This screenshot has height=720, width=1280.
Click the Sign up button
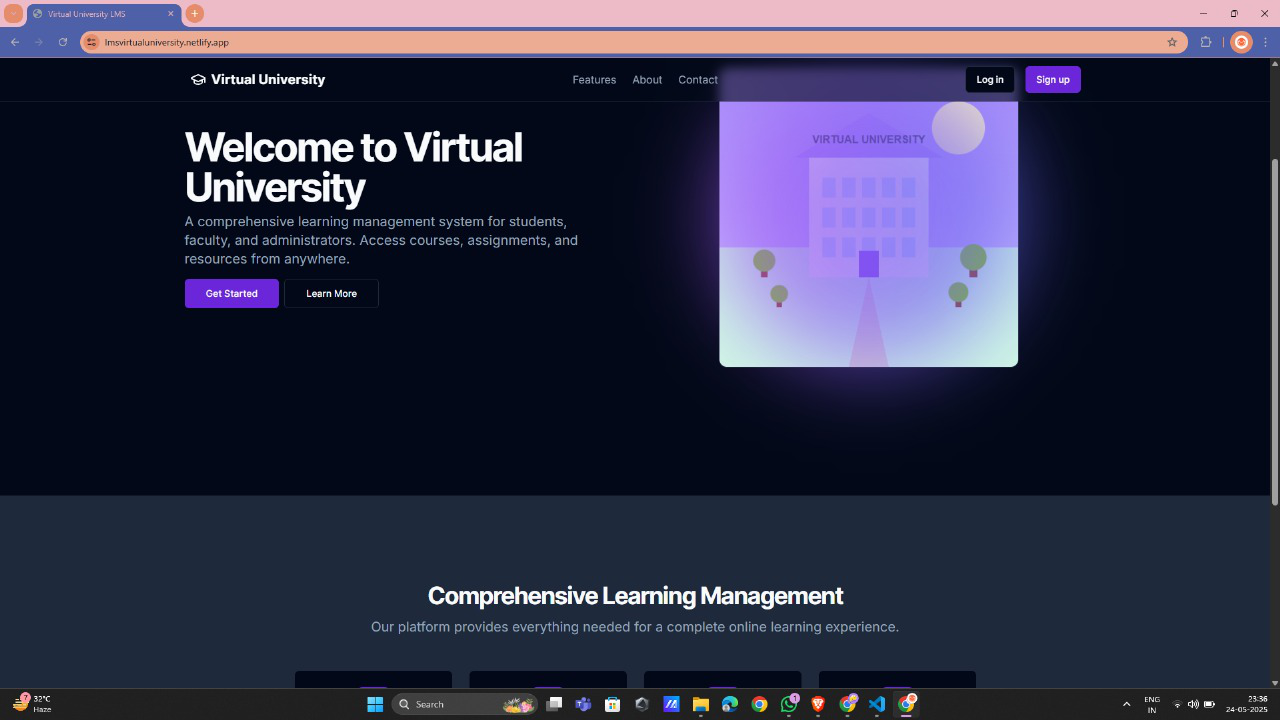tap(1053, 80)
